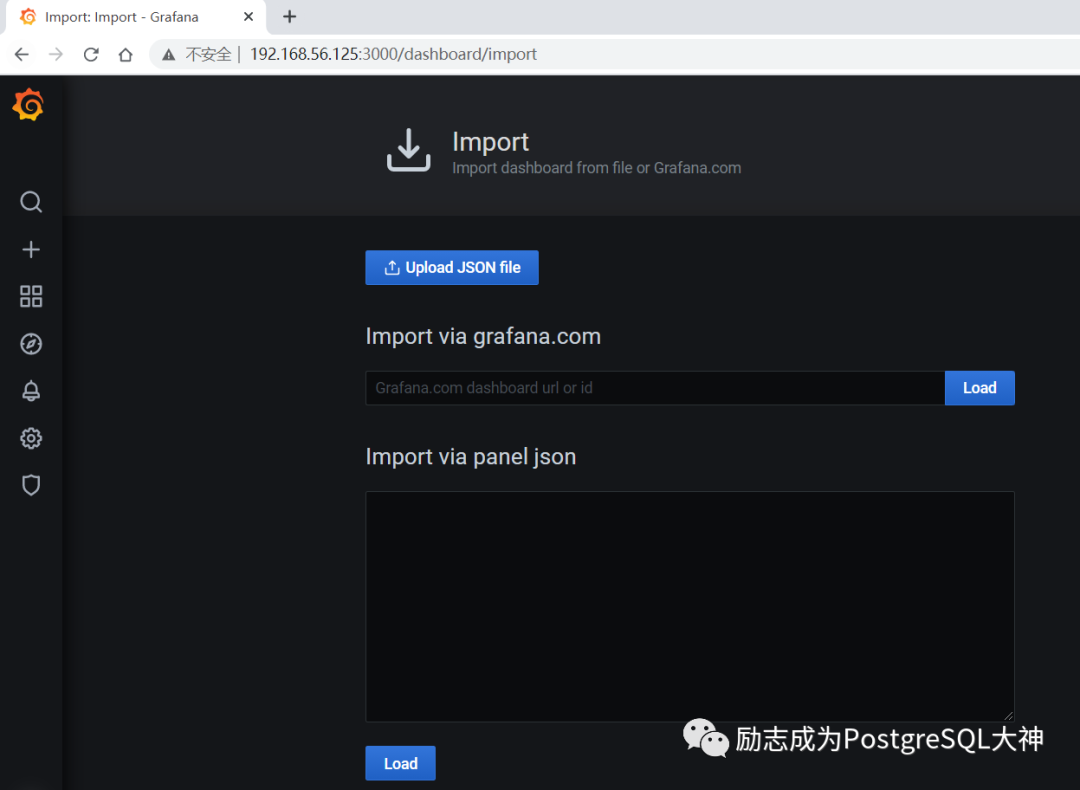
Task: Open a new browser tab
Action: pos(290,17)
